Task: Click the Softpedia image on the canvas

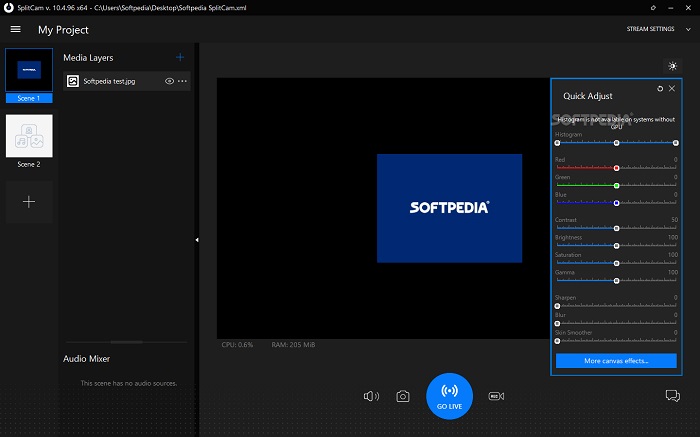Action: pos(450,208)
